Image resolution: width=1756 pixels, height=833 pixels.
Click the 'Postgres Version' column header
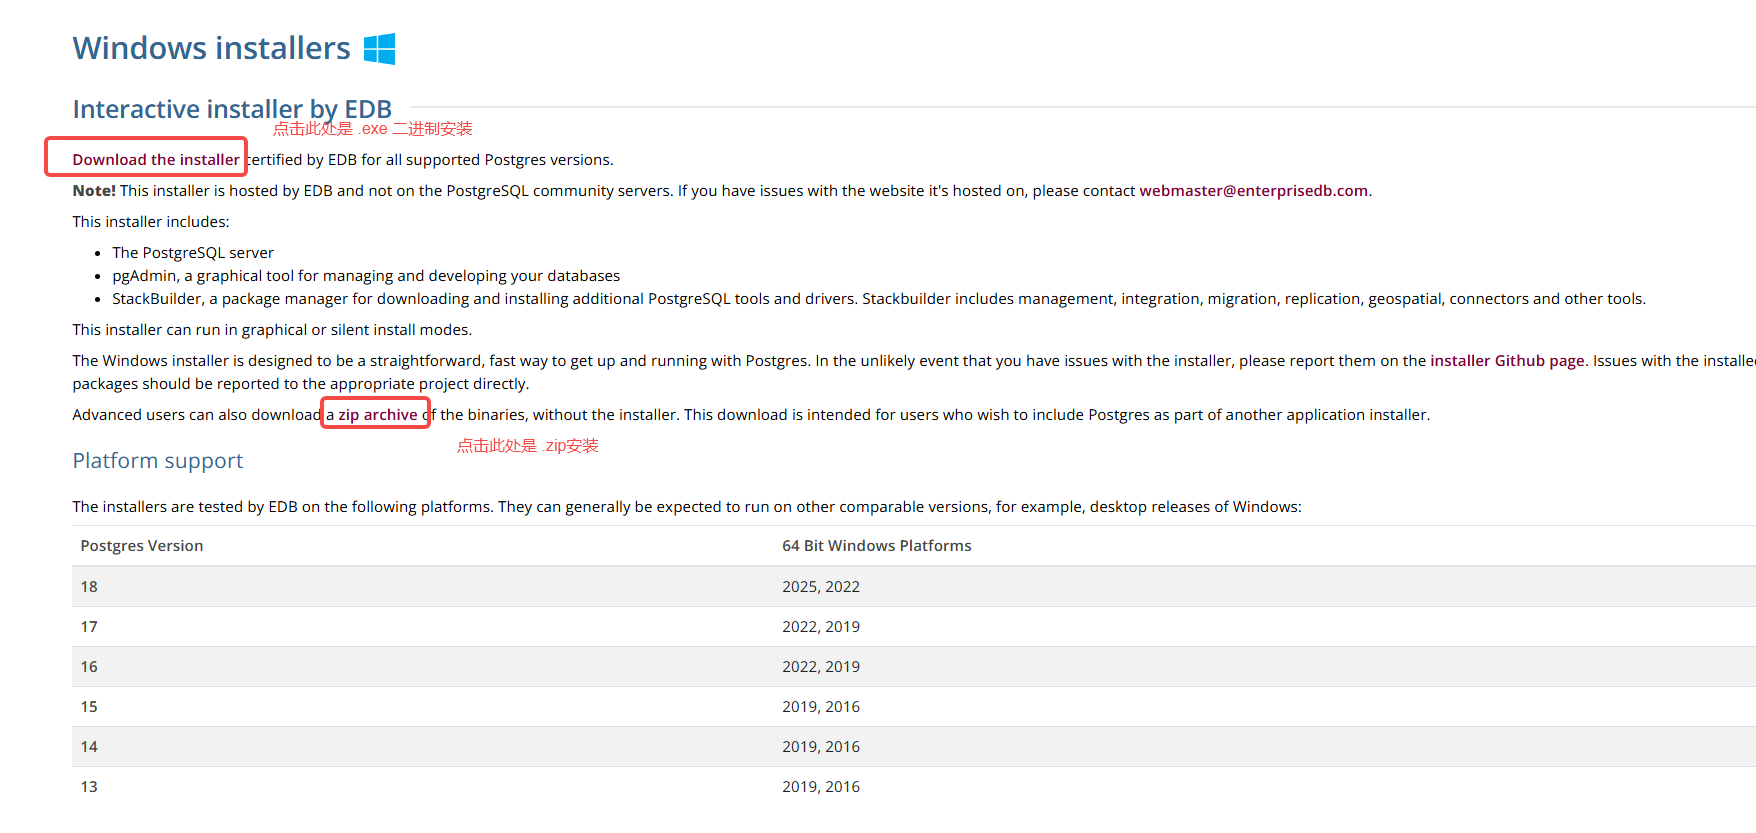[142, 546]
